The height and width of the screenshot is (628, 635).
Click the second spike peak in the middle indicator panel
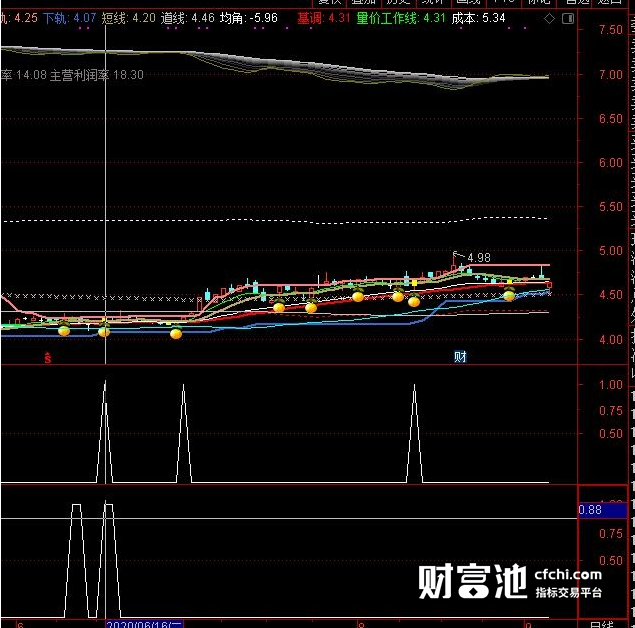[x=183, y=386]
